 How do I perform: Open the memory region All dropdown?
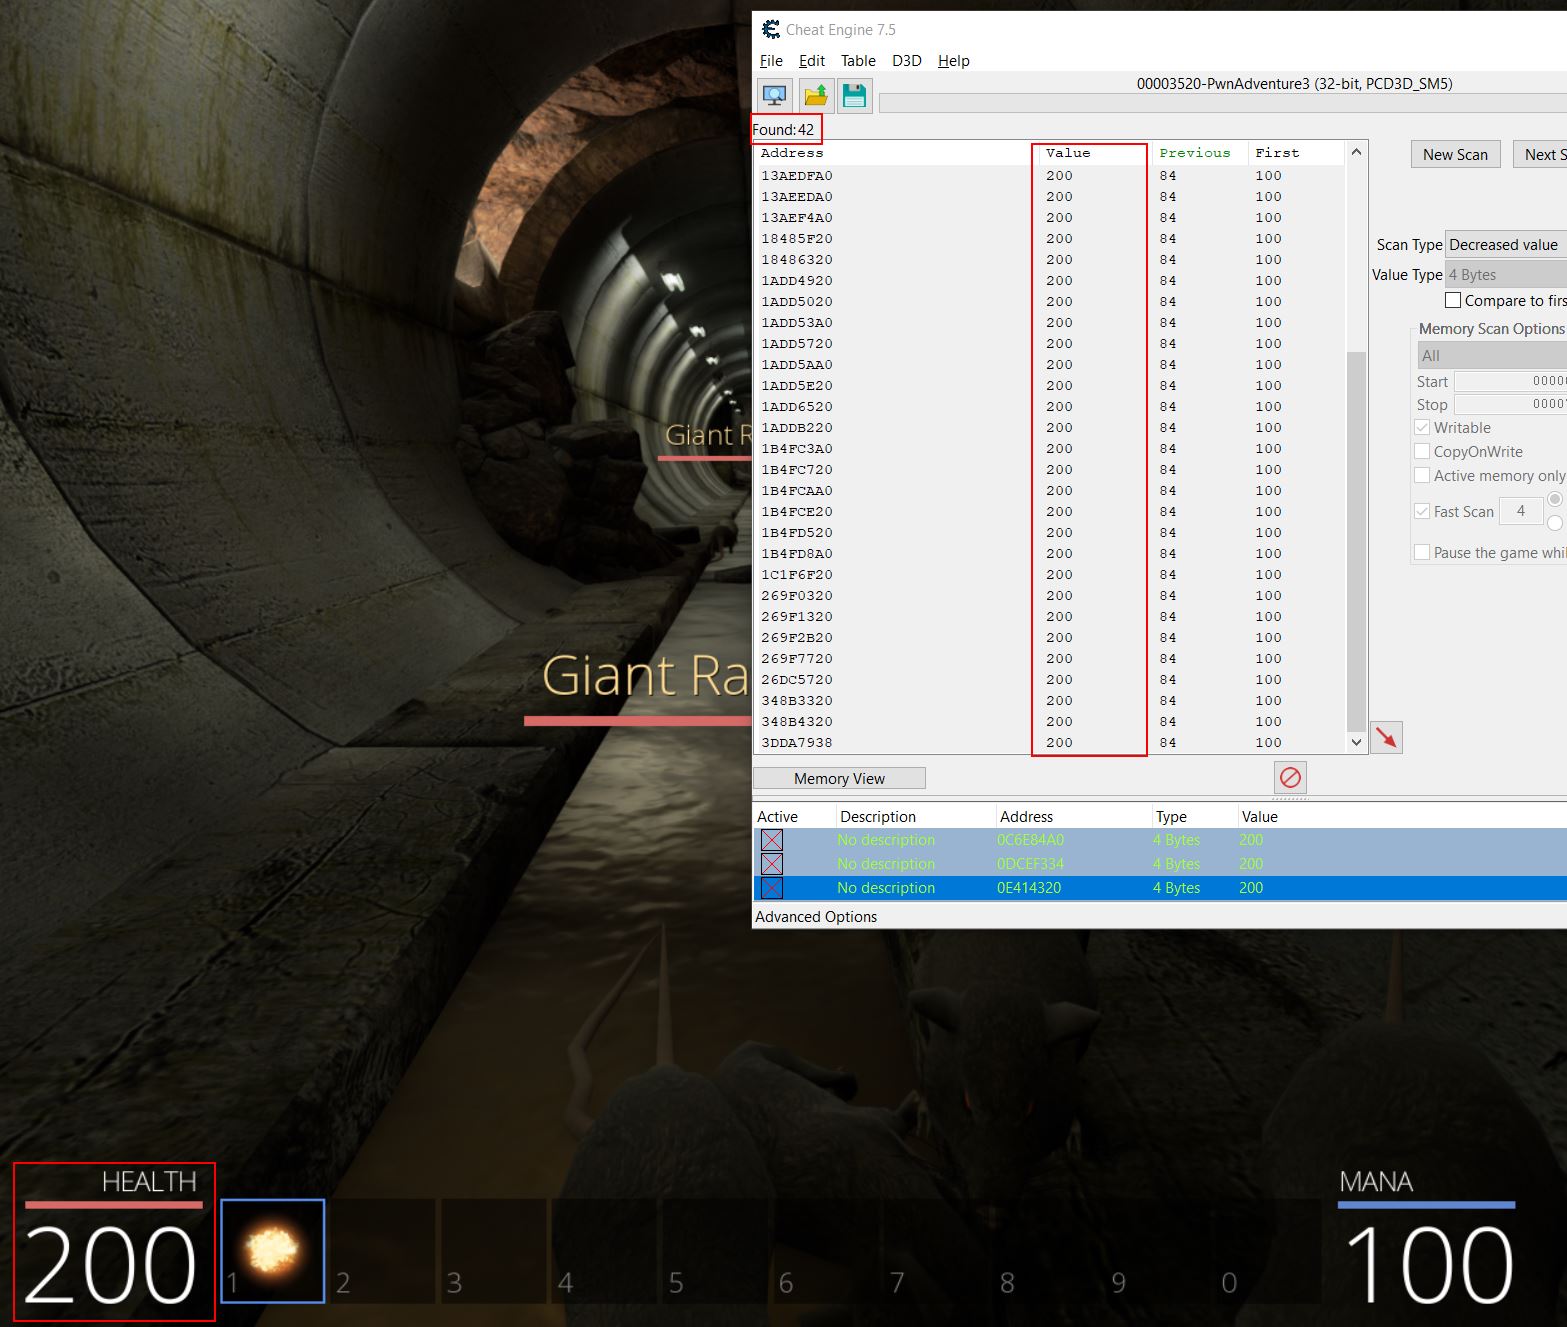pyautogui.click(x=1492, y=356)
